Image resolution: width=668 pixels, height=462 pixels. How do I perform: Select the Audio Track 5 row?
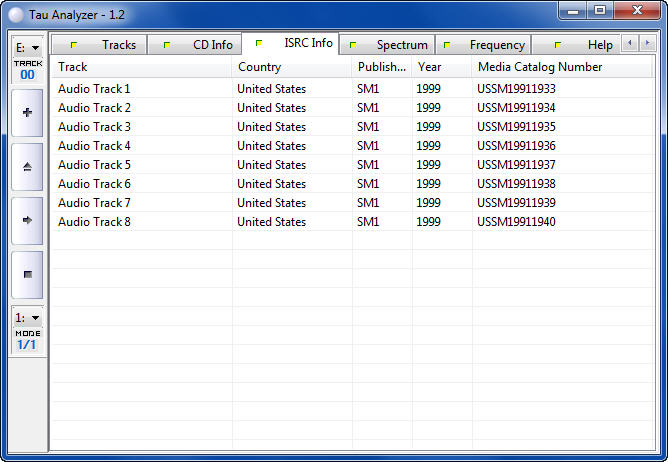pos(94,165)
